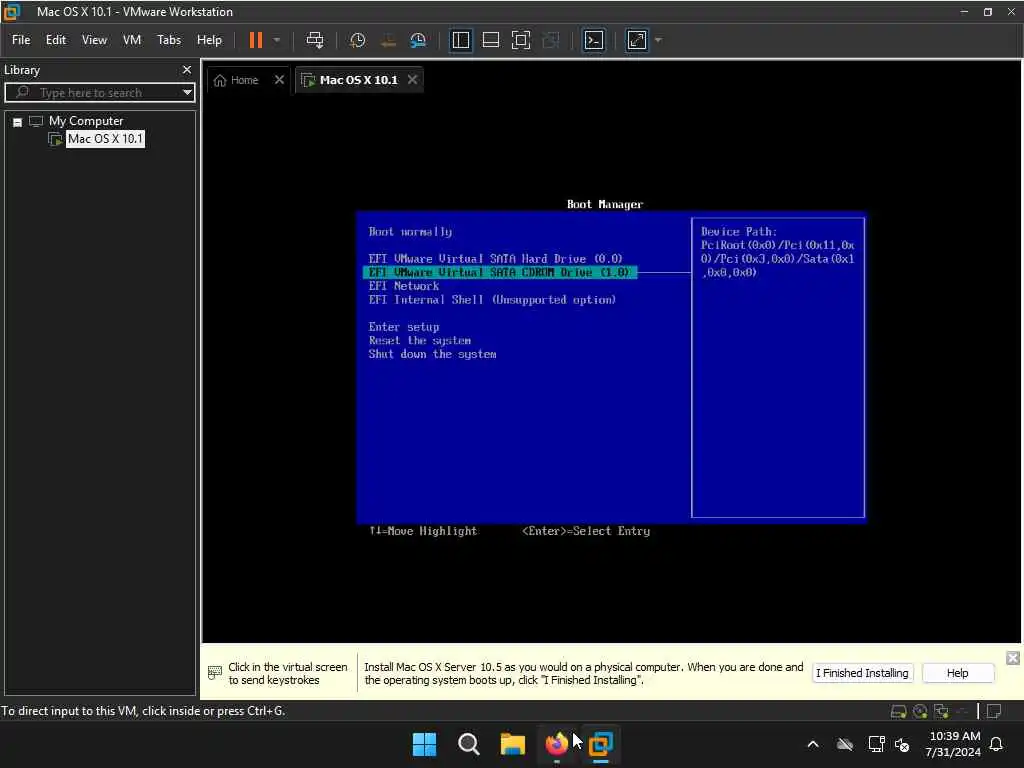1024x768 pixels.
Task: Select Boot normally in Boot Manager
Action: (x=410, y=232)
